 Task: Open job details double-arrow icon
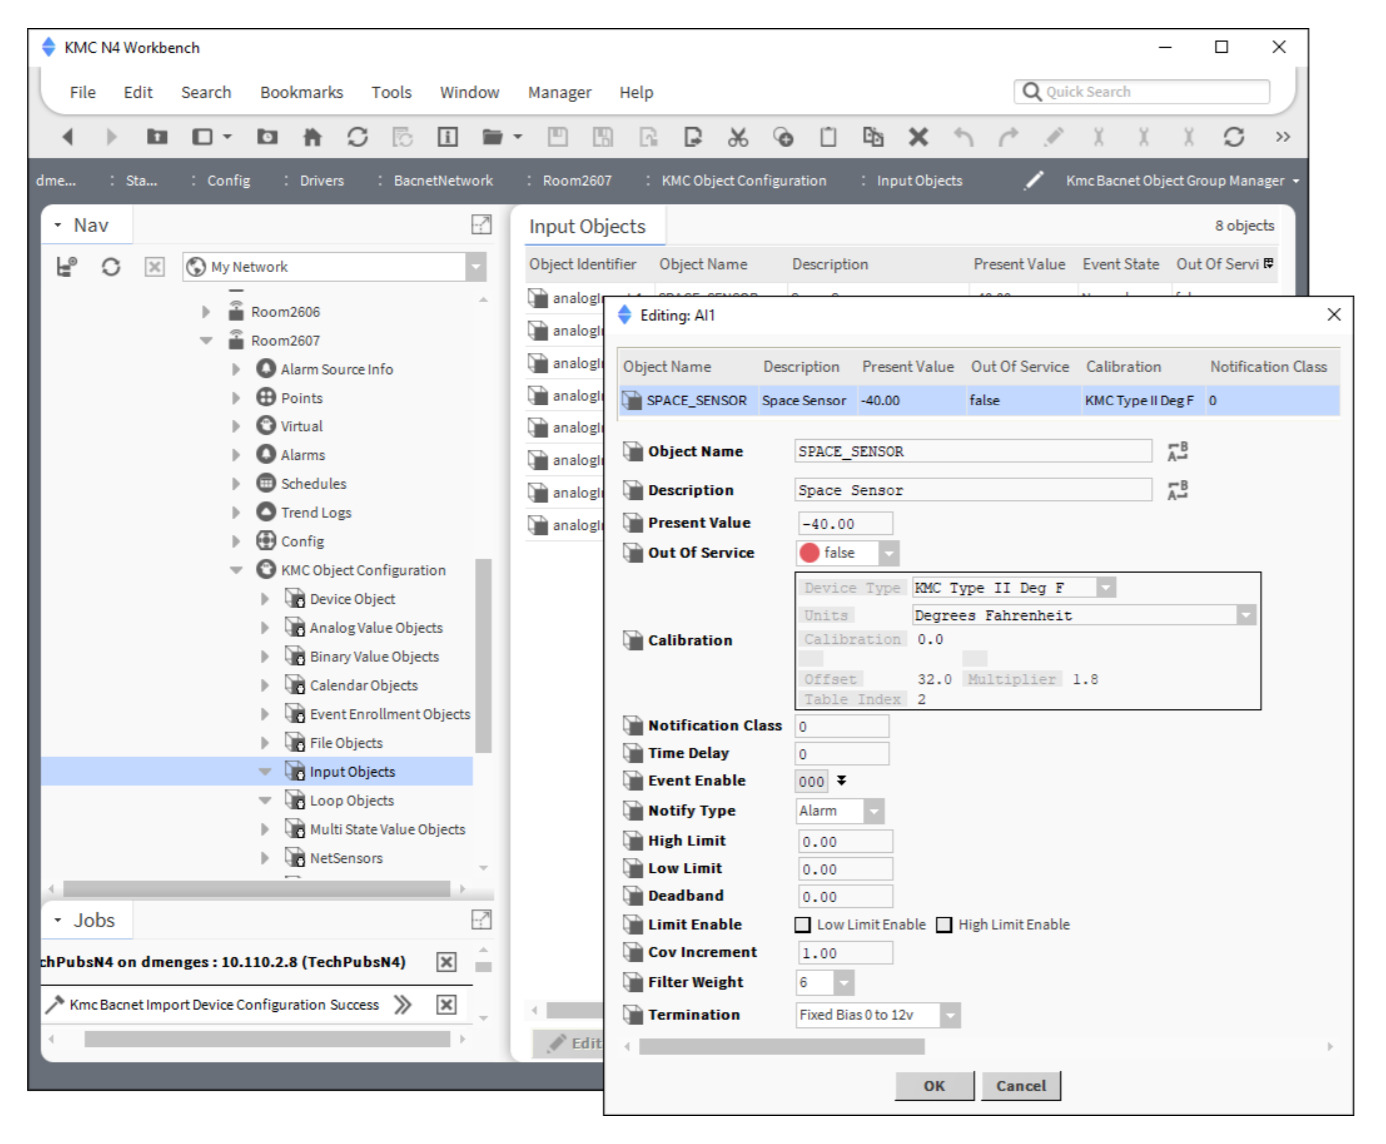402,1005
